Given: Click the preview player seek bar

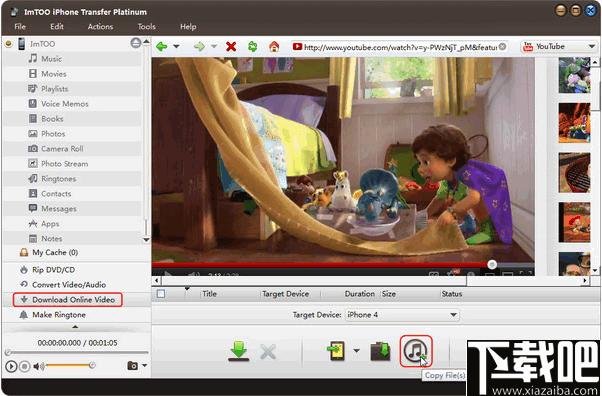Looking at the screenshot, I should (77, 352).
